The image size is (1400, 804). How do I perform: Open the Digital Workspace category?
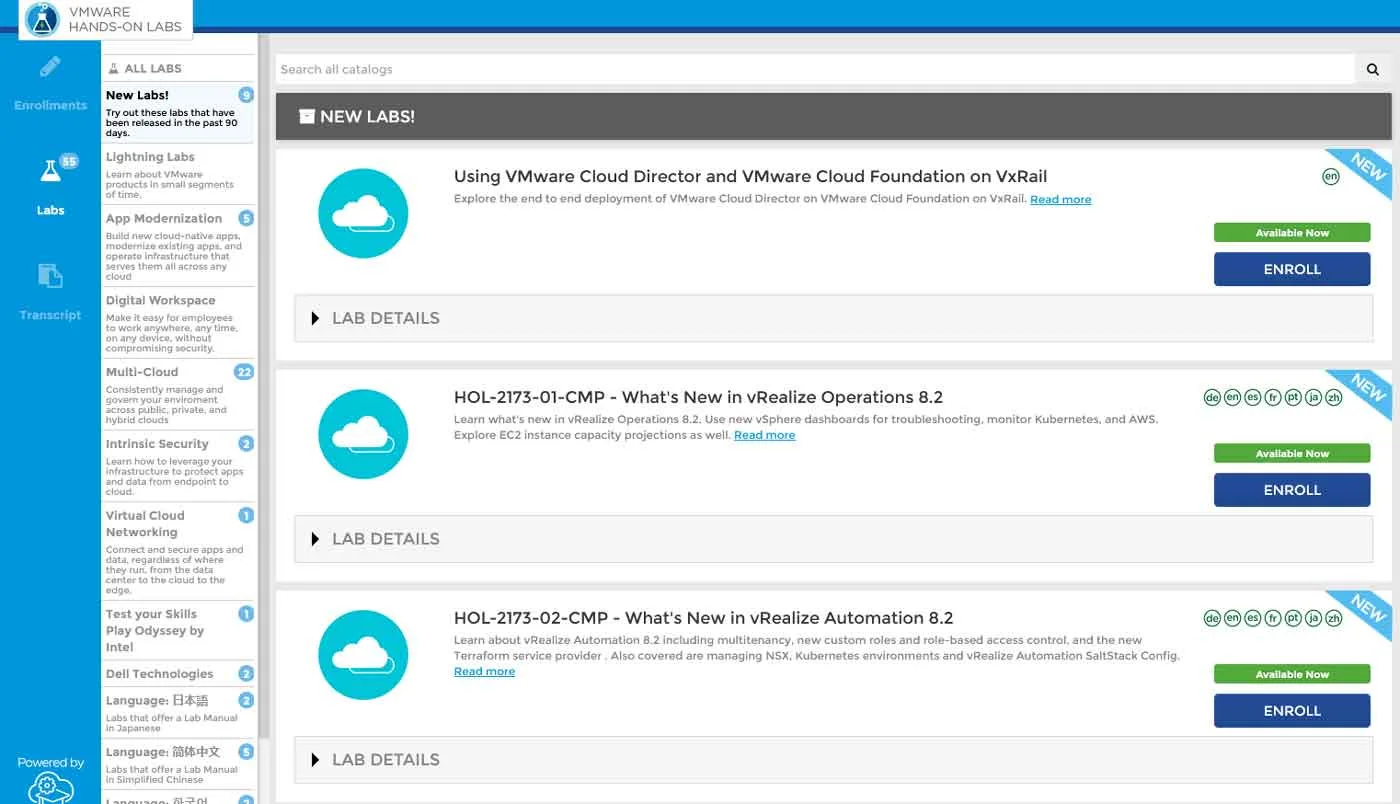[178, 323]
